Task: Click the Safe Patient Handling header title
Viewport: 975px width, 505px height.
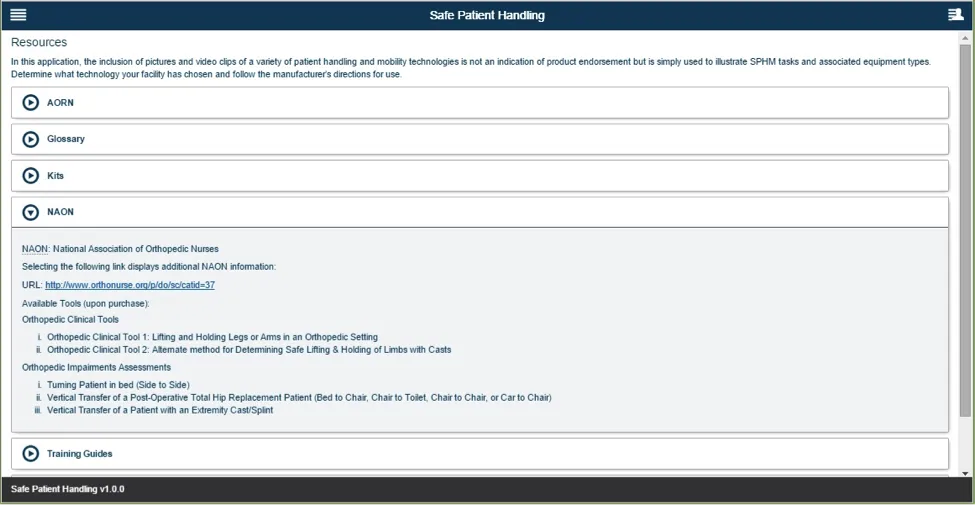Action: 487,15
